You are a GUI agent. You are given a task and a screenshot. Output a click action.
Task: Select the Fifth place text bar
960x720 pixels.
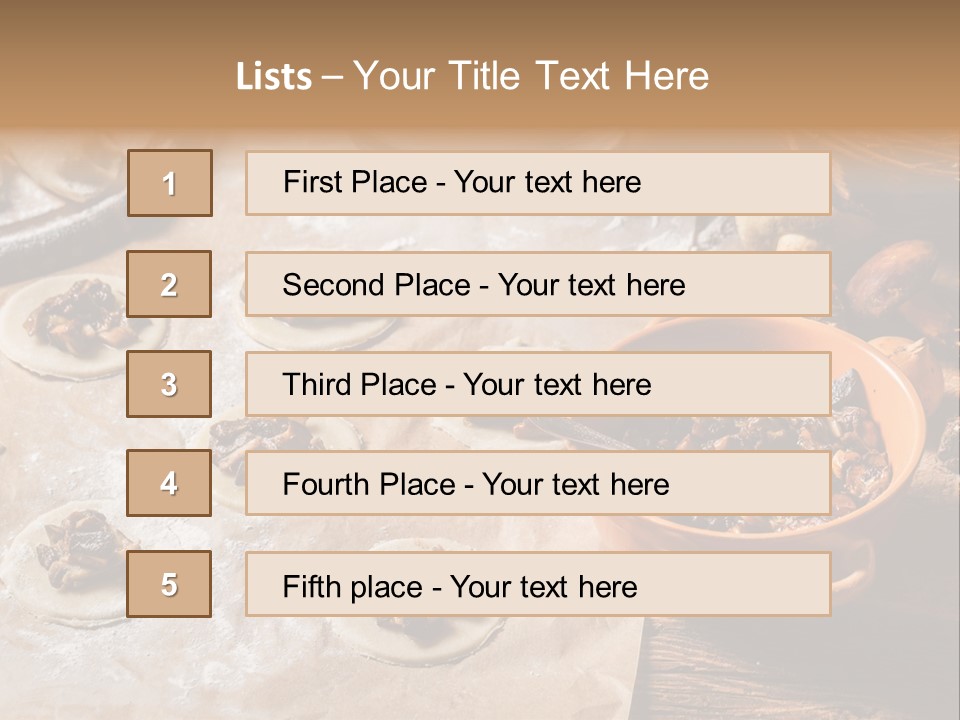pyautogui.click(x=538, y=584)
